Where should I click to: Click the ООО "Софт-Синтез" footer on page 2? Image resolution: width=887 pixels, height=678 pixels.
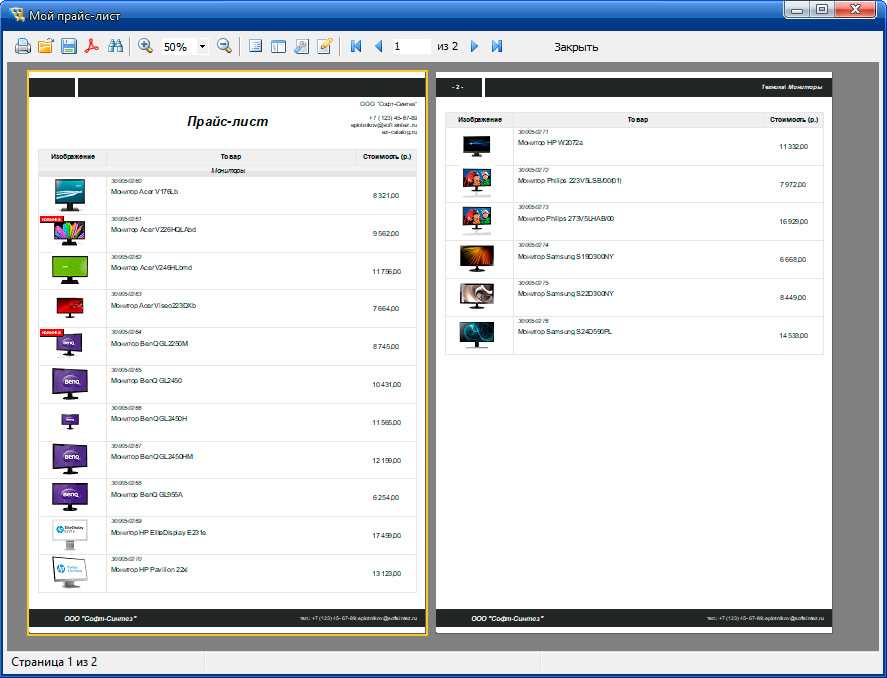coord(507,619)
